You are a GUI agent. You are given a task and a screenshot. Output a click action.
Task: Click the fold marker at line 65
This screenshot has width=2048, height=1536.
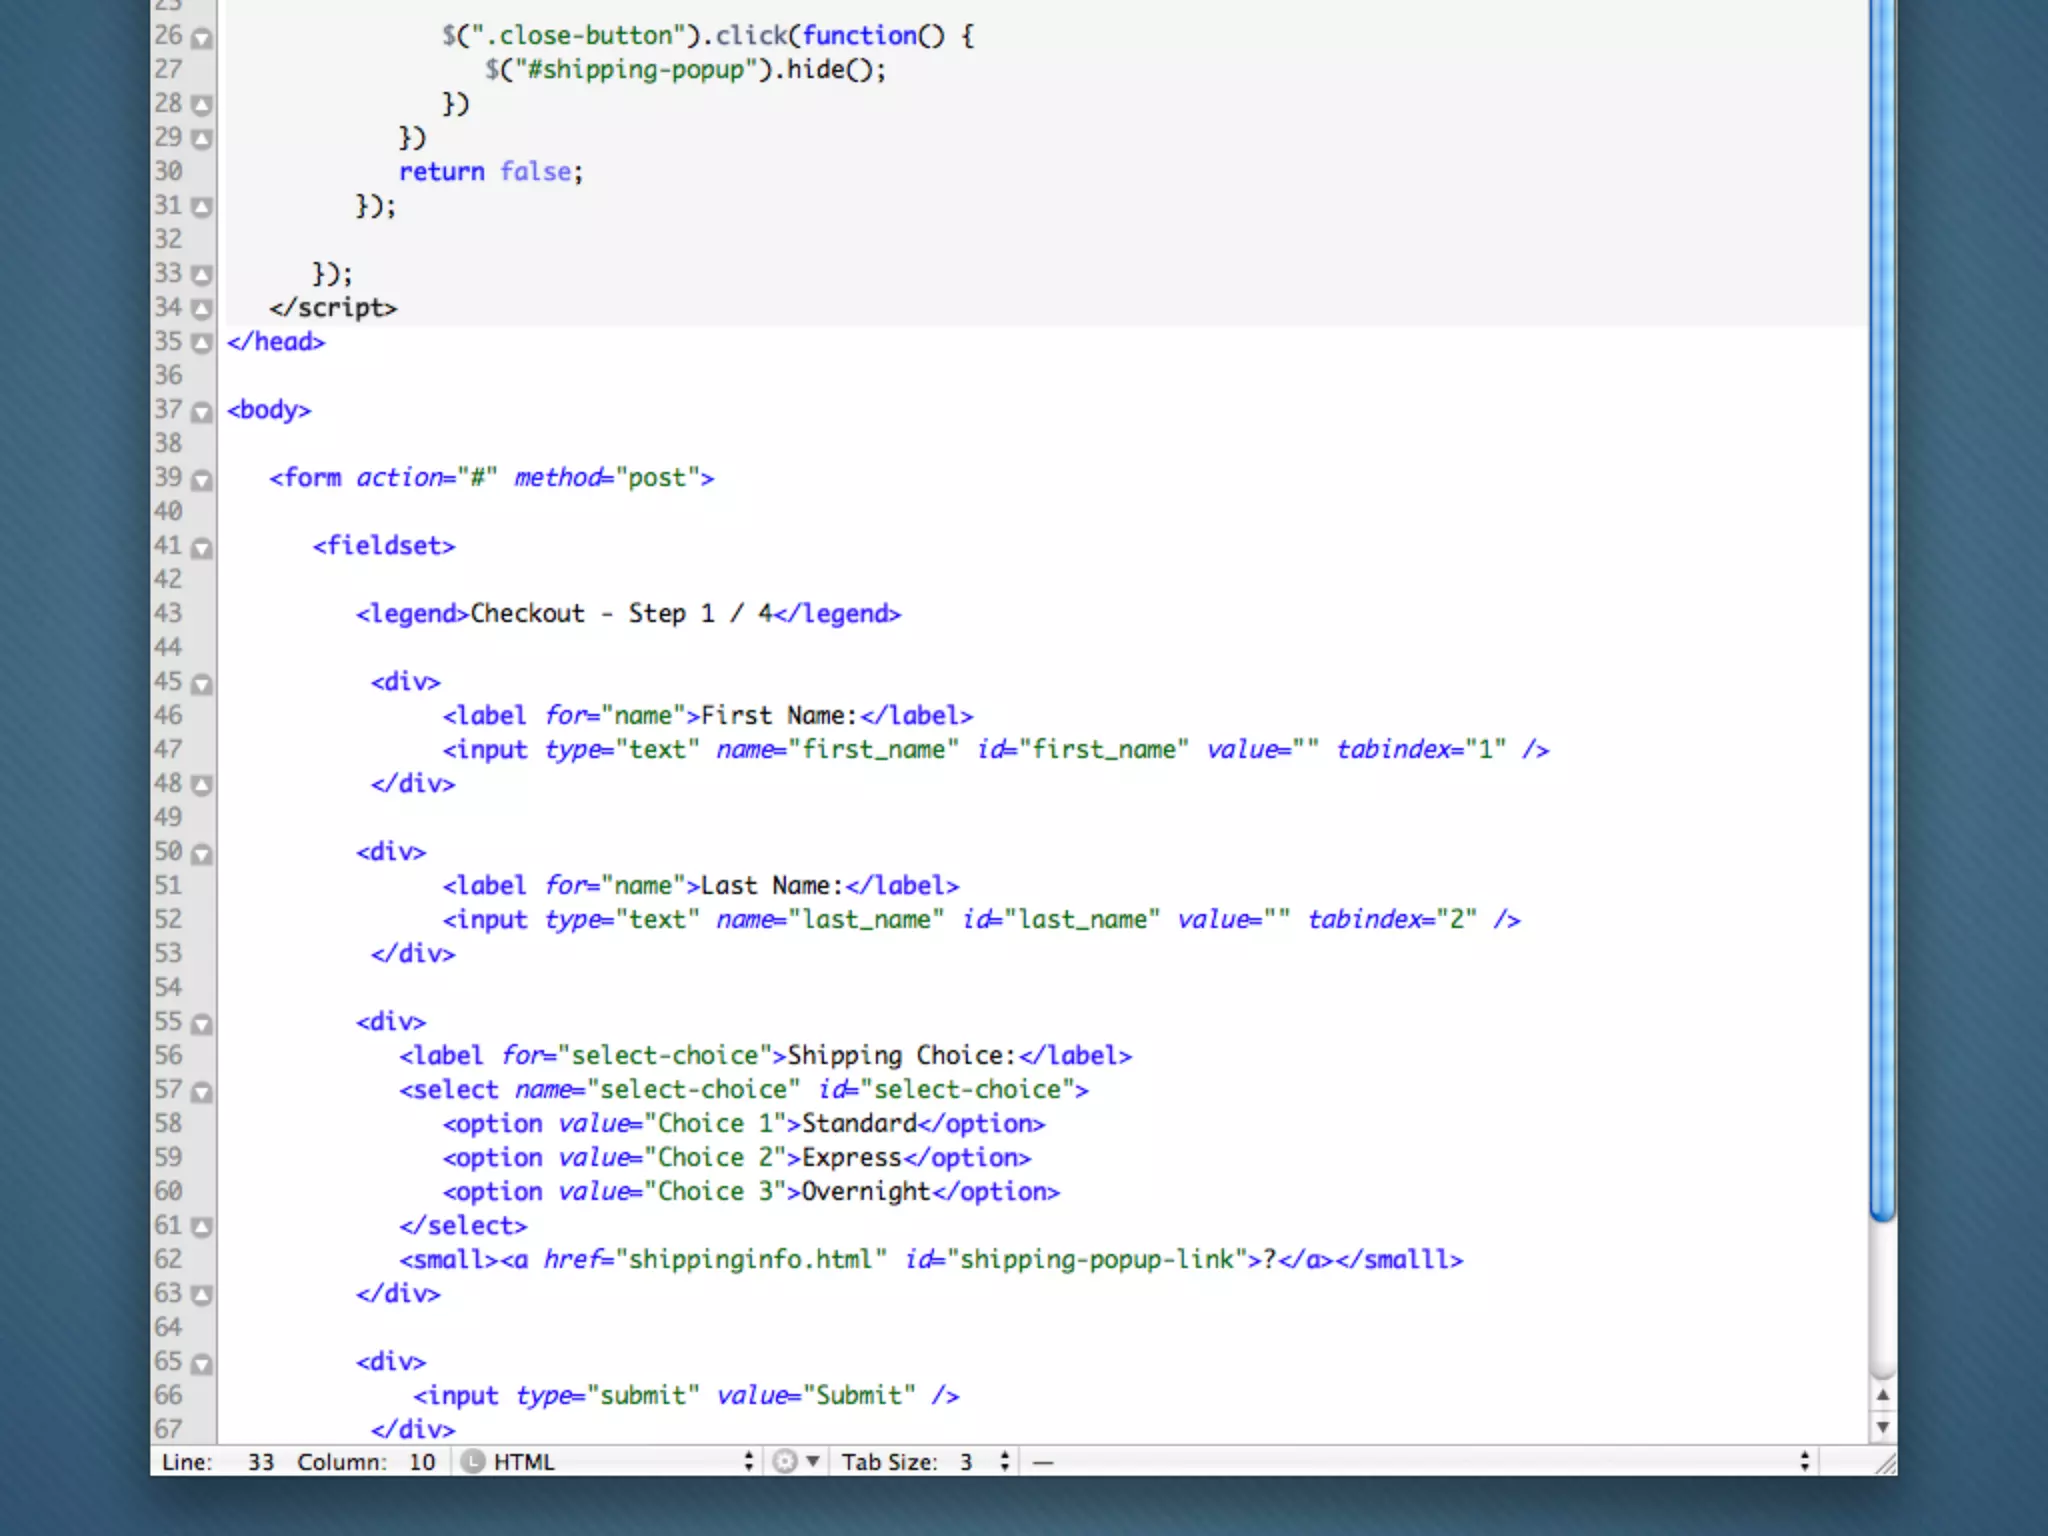click(202, 1364)
